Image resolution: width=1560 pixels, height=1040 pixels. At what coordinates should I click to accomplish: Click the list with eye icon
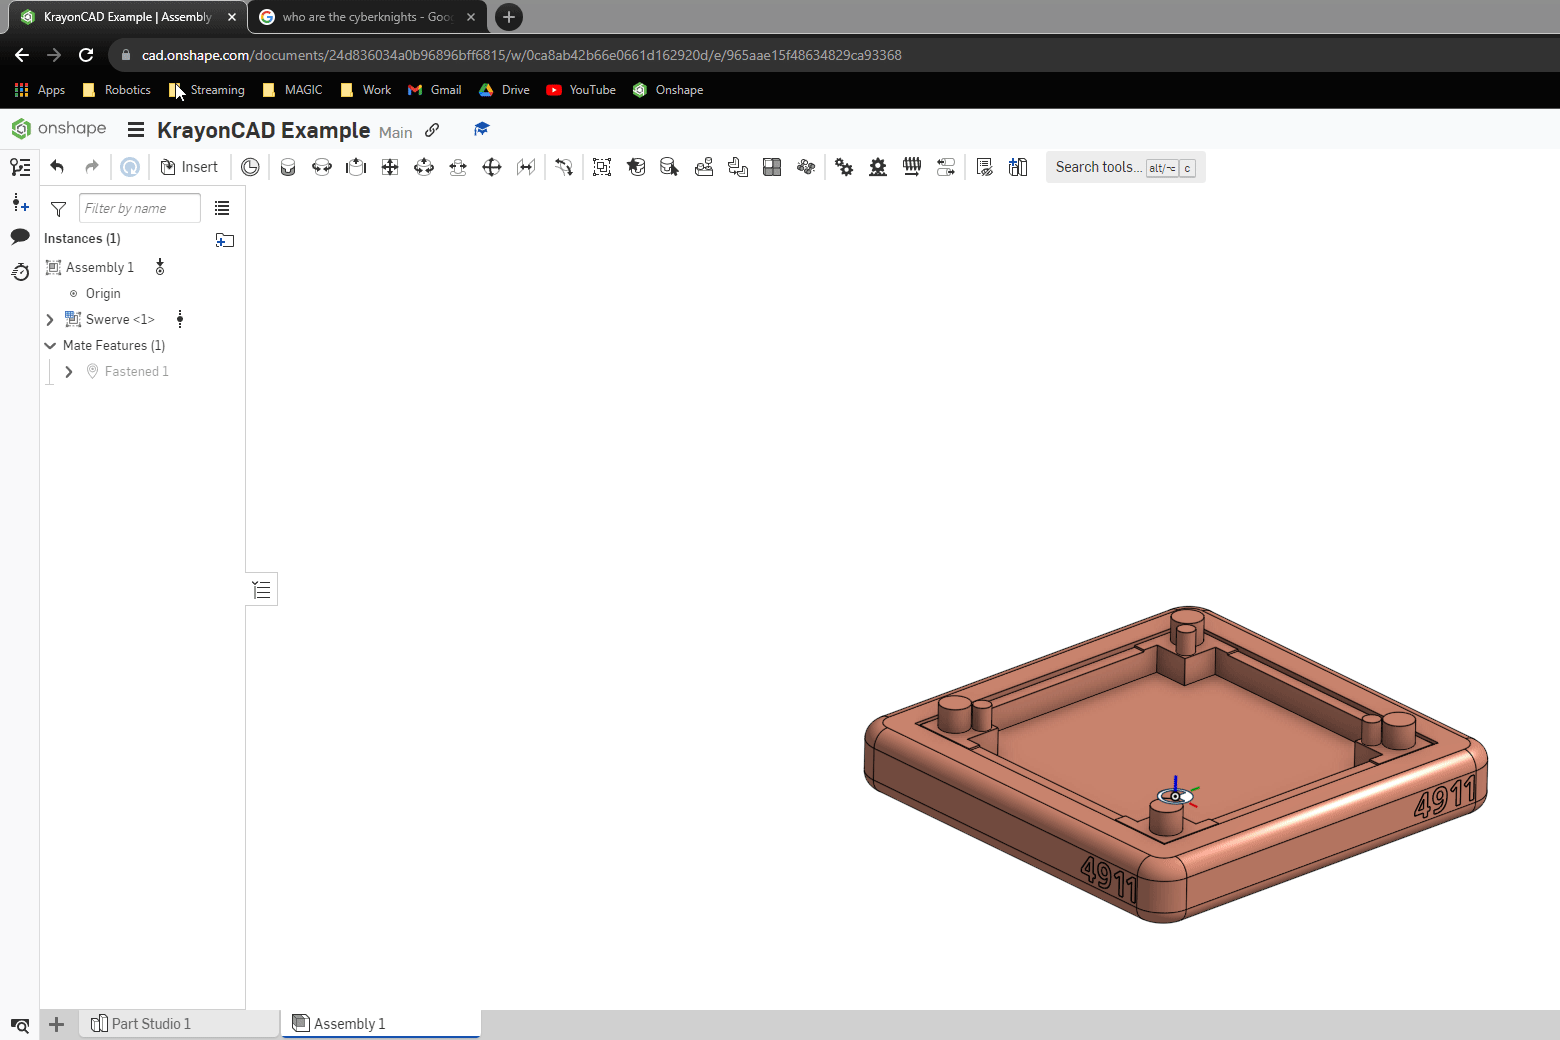click(x=984, y=167)
